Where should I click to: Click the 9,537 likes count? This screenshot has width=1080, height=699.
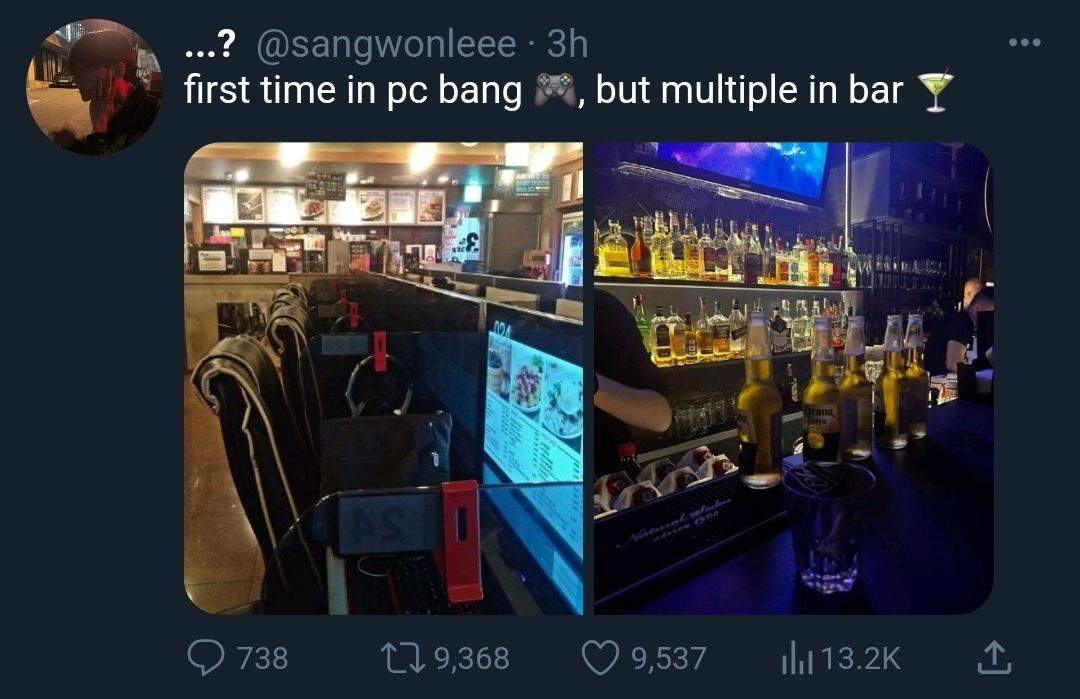pos(669,658)
